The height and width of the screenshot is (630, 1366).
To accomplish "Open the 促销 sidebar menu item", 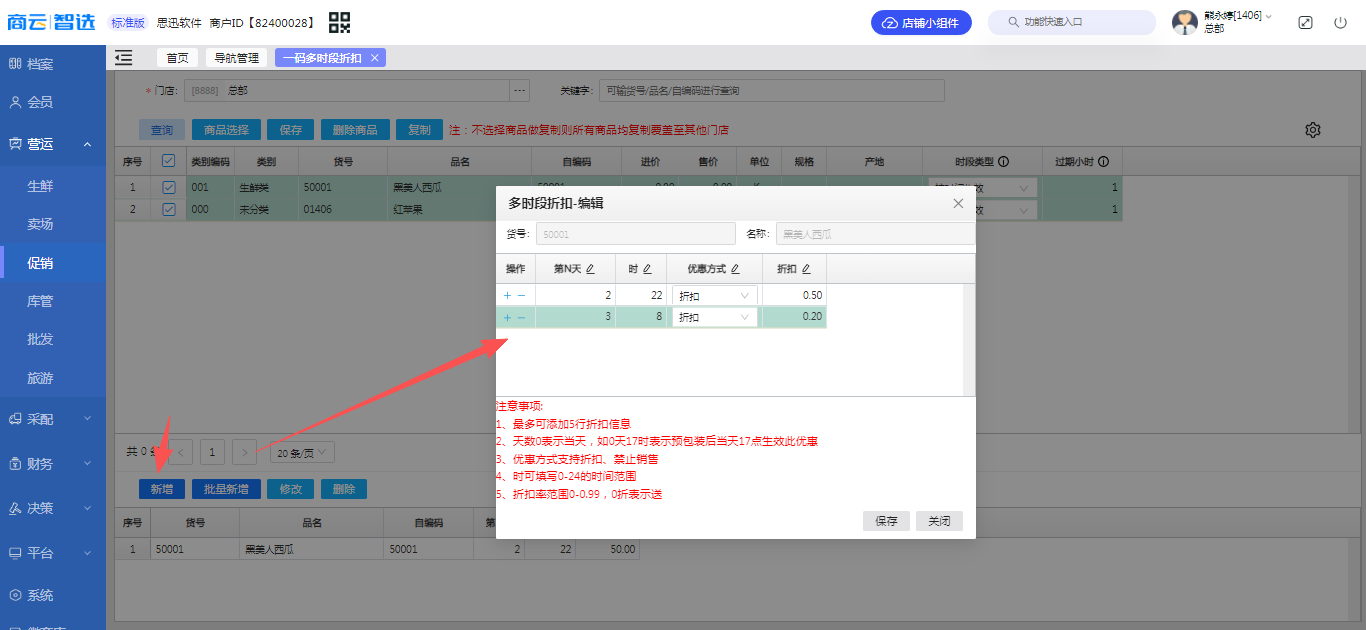I will point(40,263).
